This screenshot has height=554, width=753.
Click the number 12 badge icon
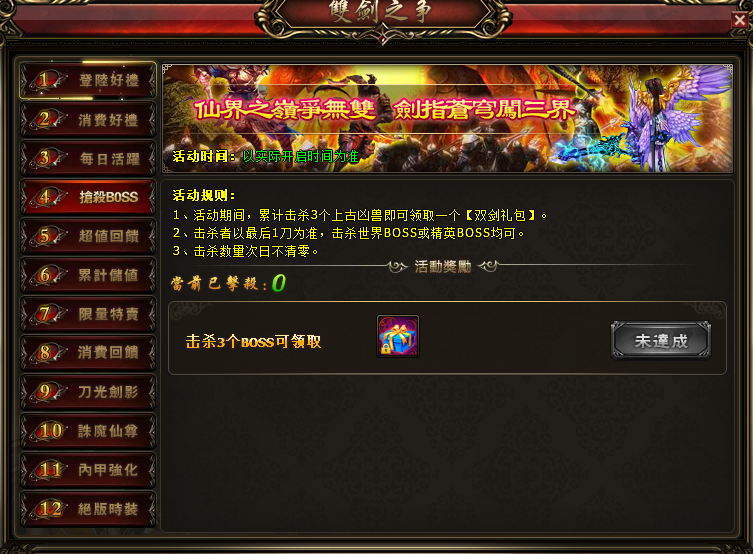(49, 508)
